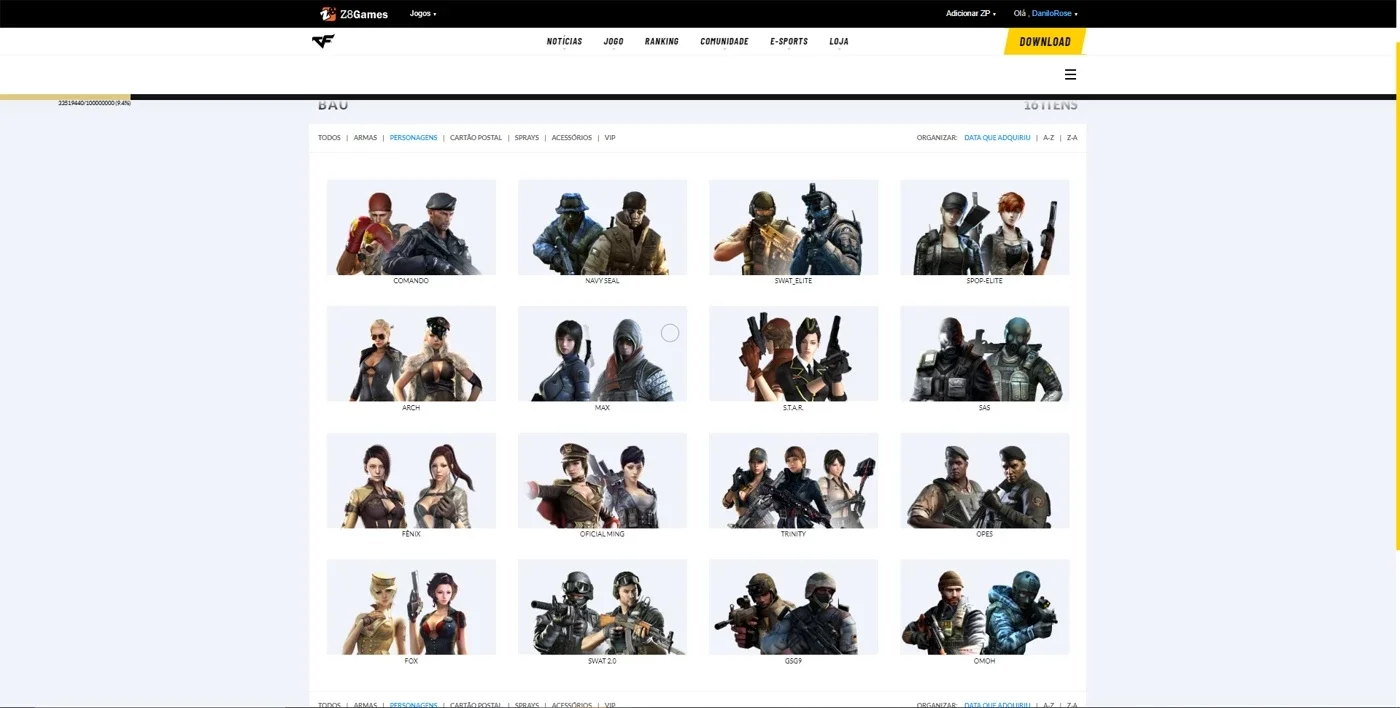Screen dimensions: 1400x708
Task: Expand the Adicionar ZP dropdown
Action: click(x=970, y=14)
